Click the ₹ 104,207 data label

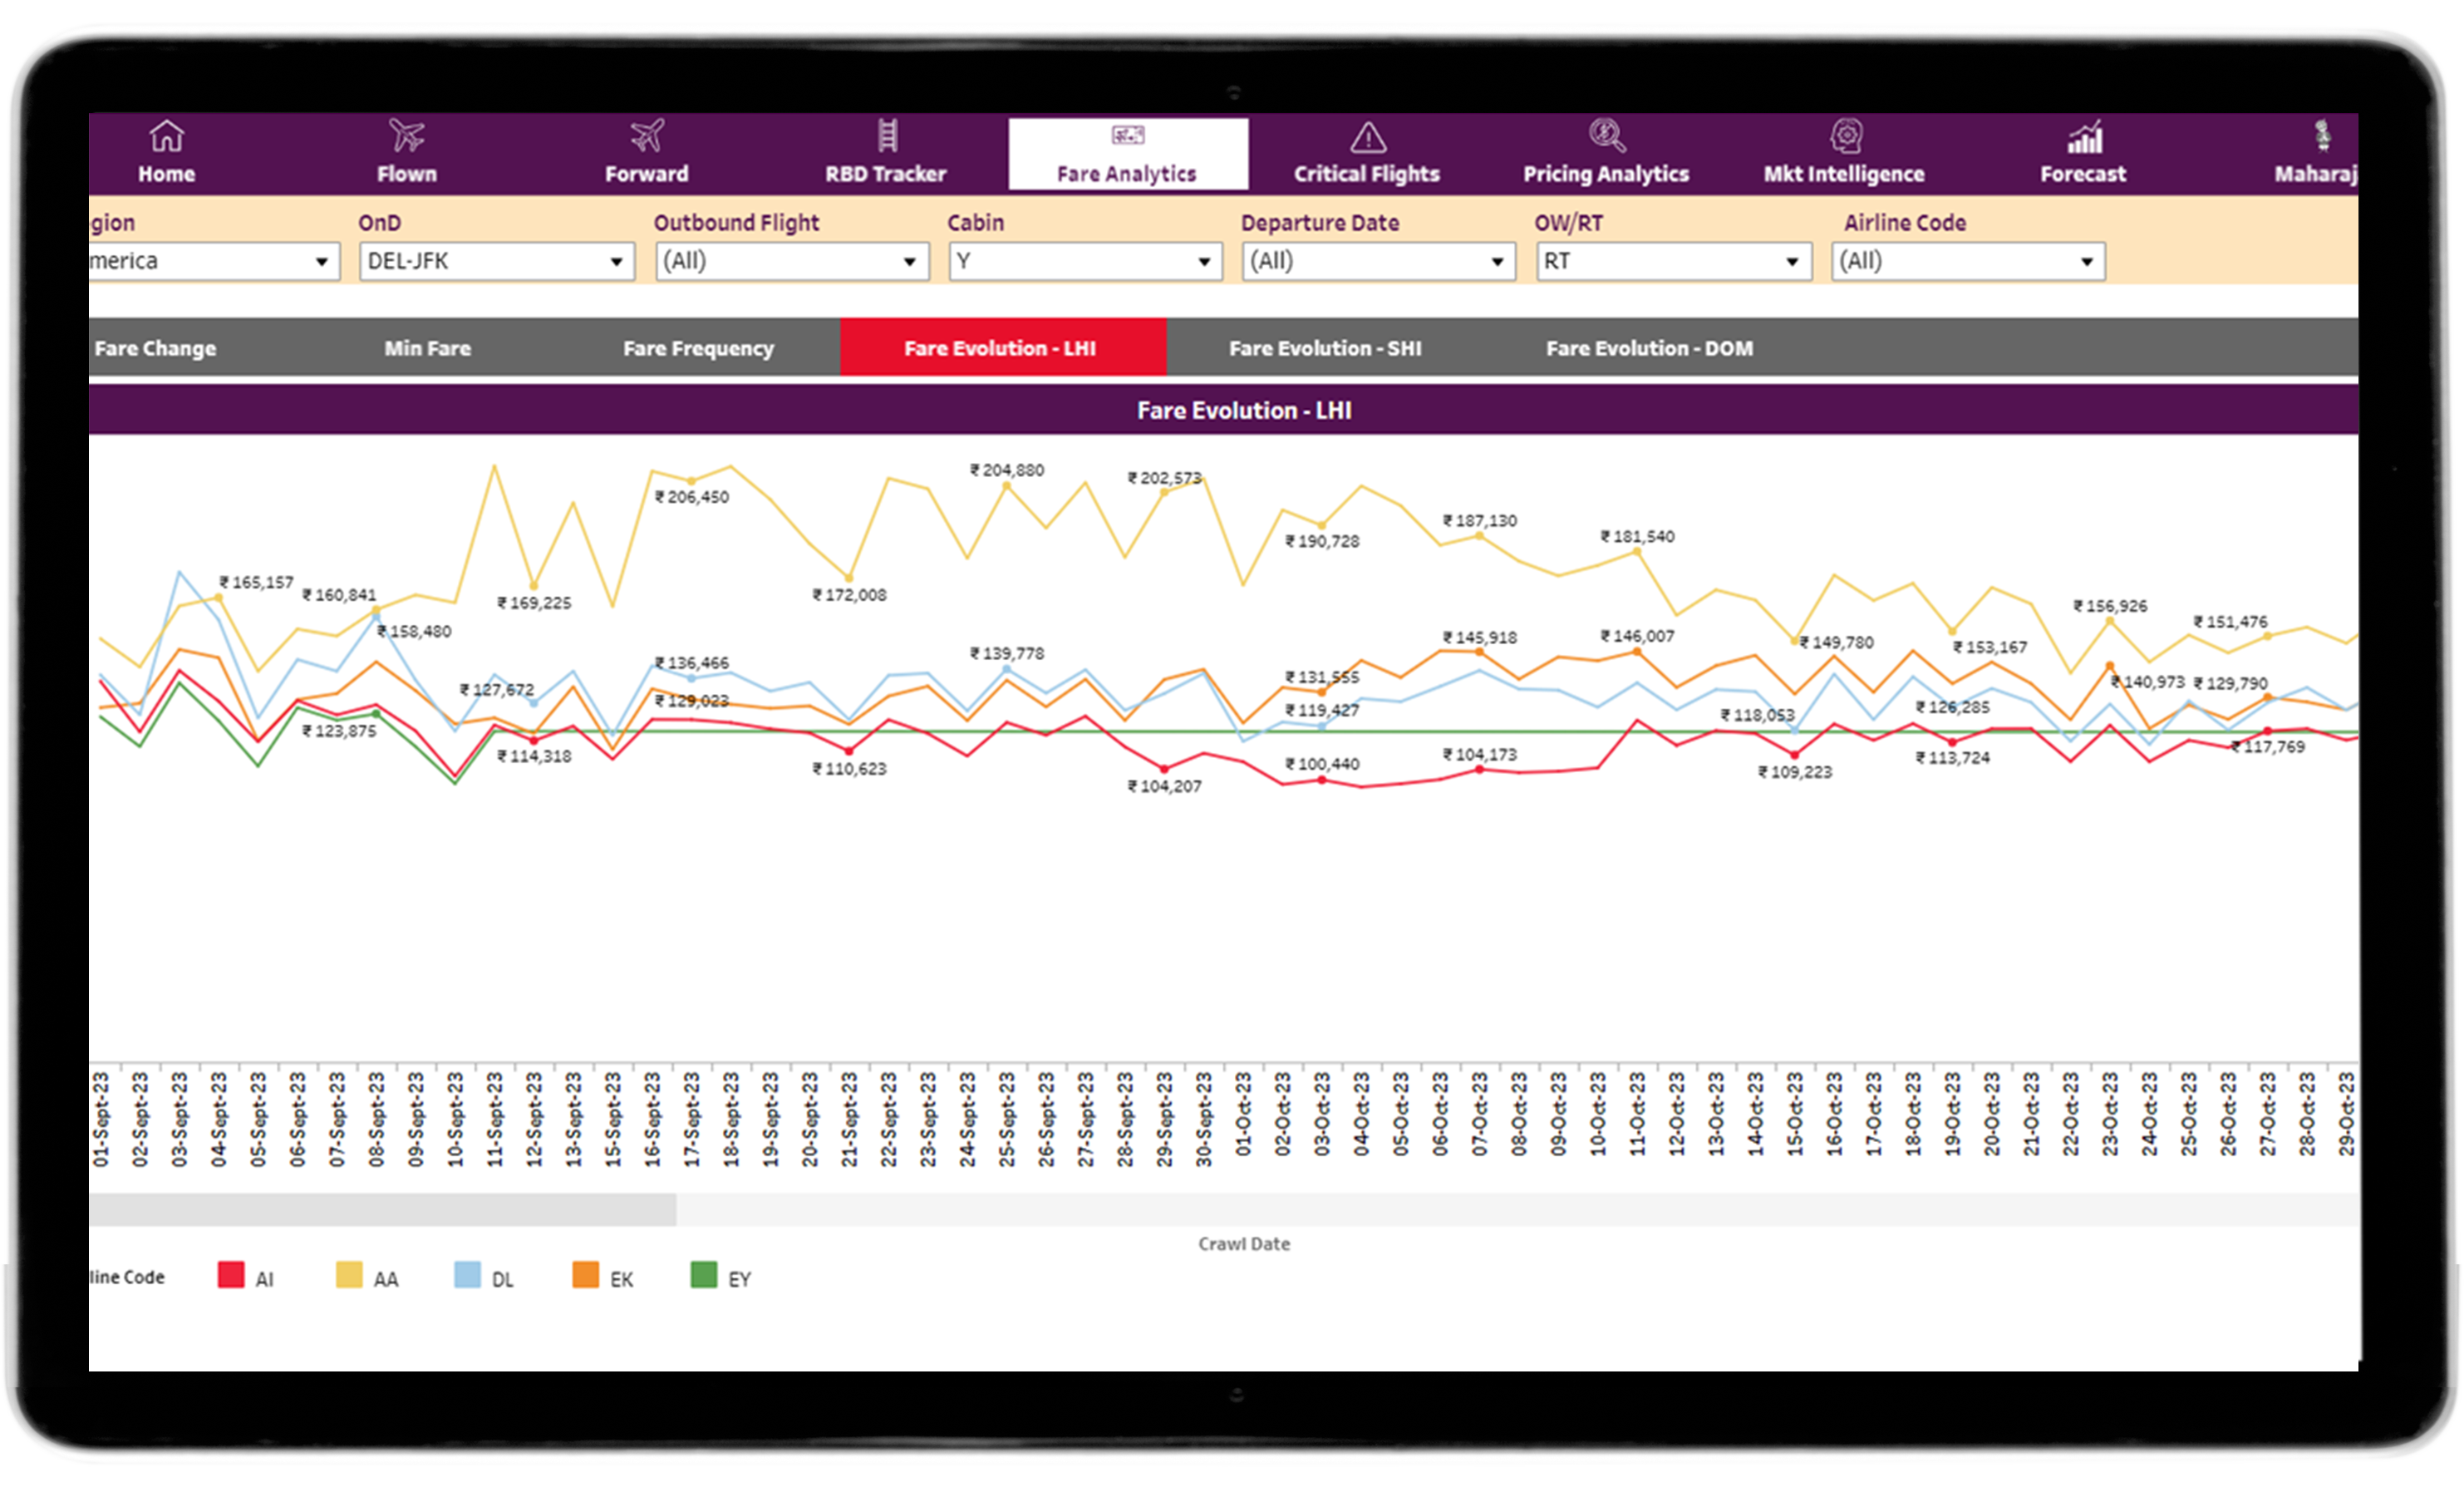(x=1164, y=786)
